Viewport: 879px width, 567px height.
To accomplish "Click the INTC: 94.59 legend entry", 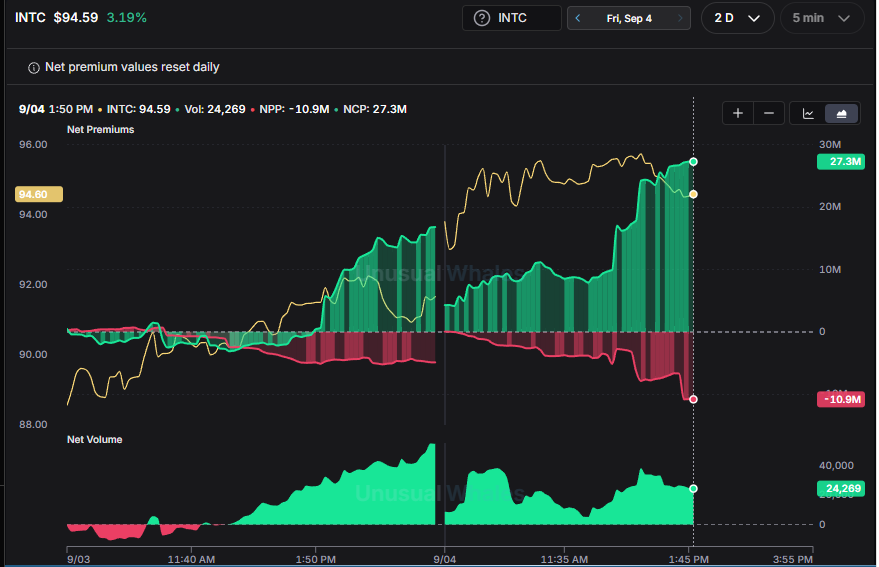I will 138,109.
